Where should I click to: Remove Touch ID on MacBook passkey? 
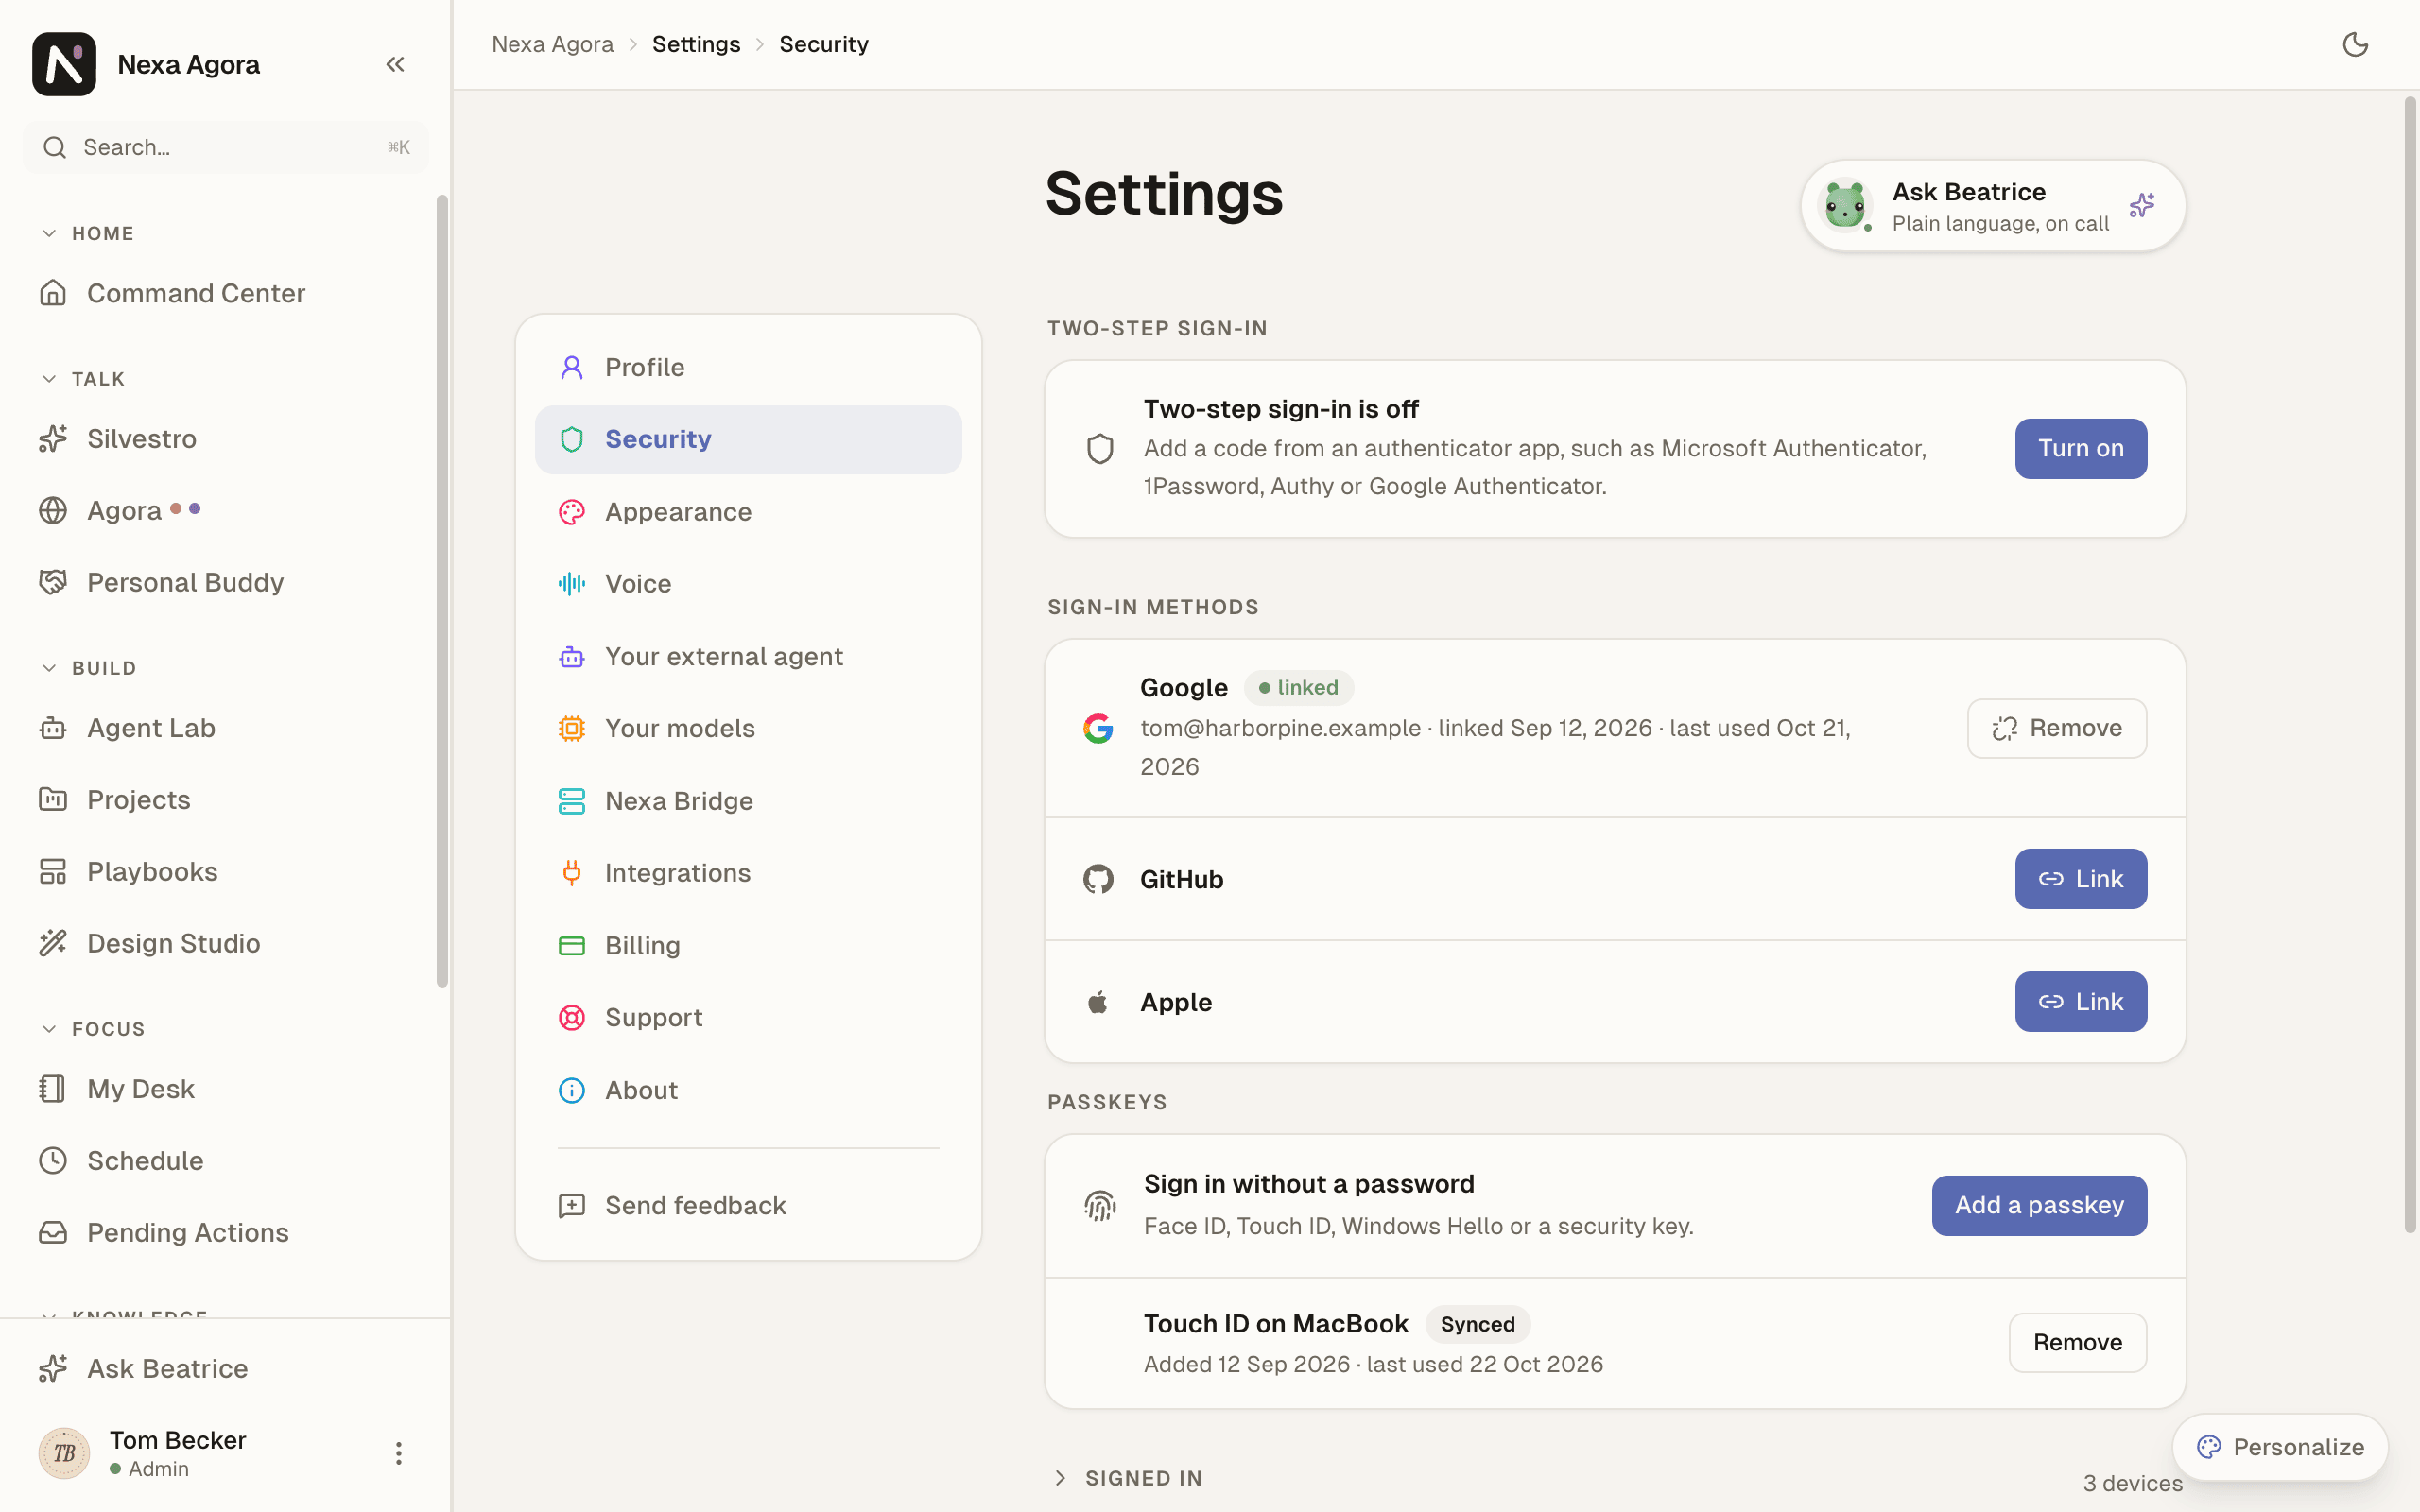[x=2078, y=1343]
